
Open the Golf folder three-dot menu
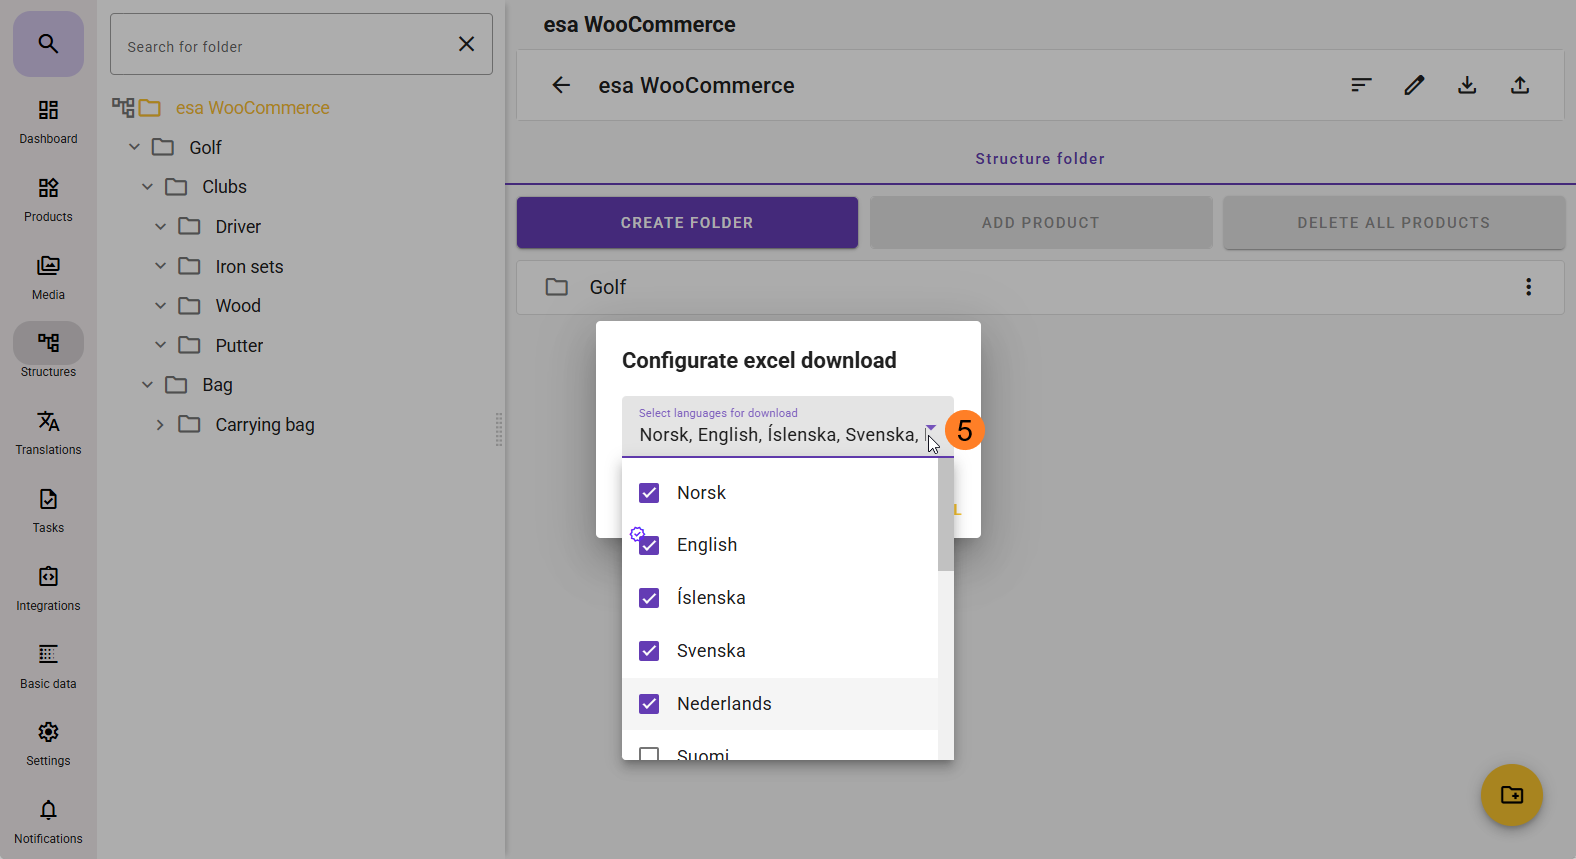1528,288
